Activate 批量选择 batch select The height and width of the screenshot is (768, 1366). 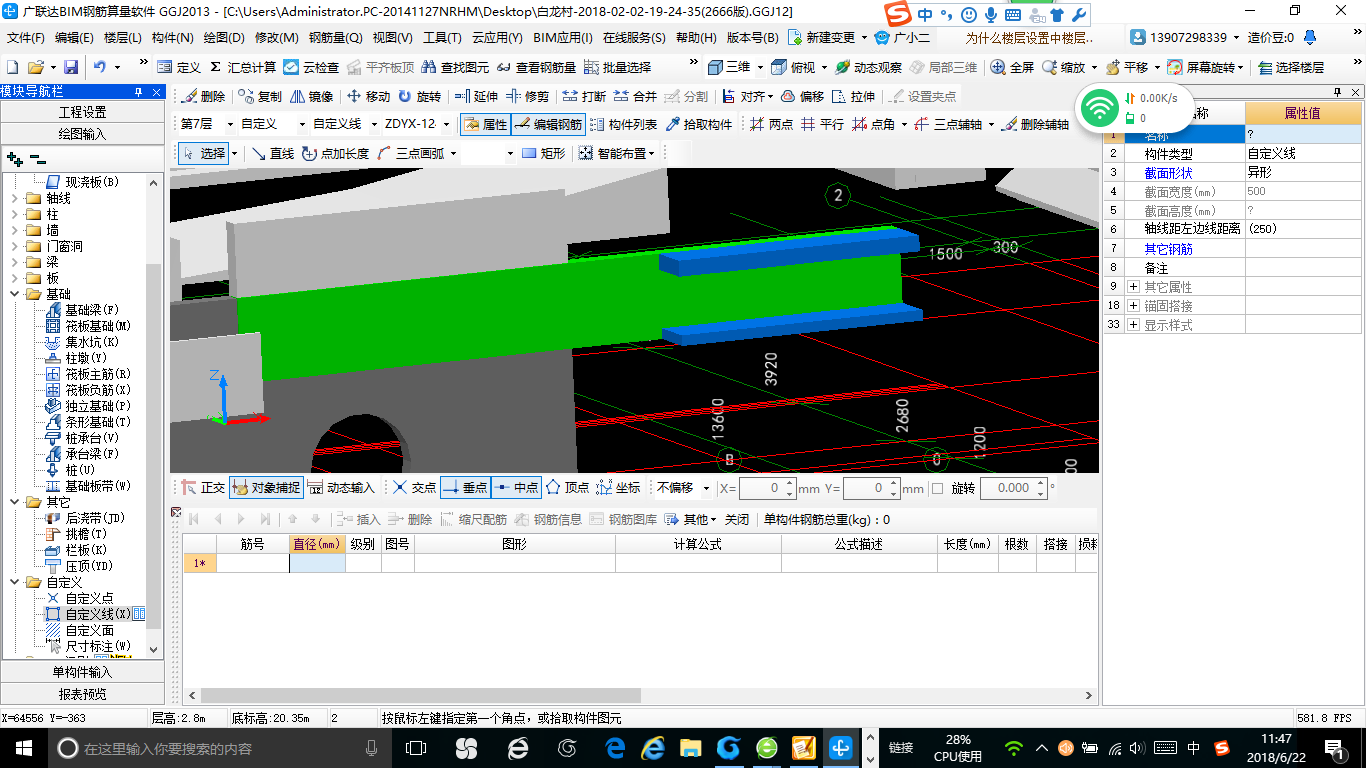click(x=617, y=67)
